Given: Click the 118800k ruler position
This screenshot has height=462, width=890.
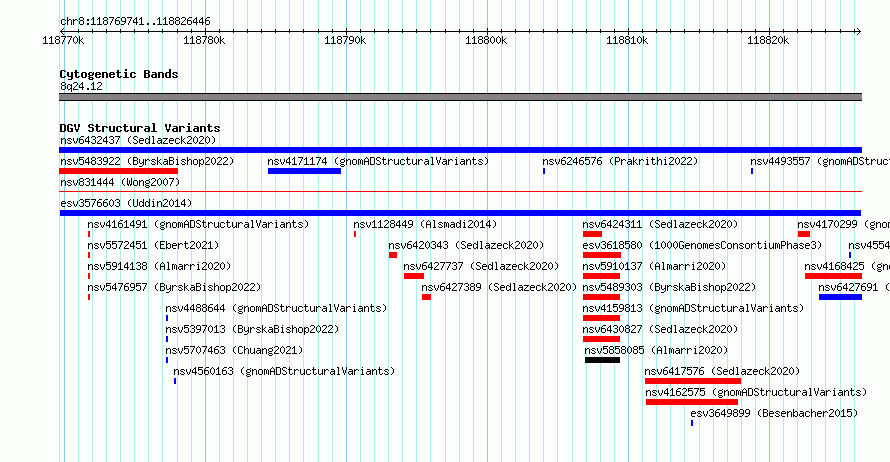Looking at the screenshot, I should click(486, 40).
